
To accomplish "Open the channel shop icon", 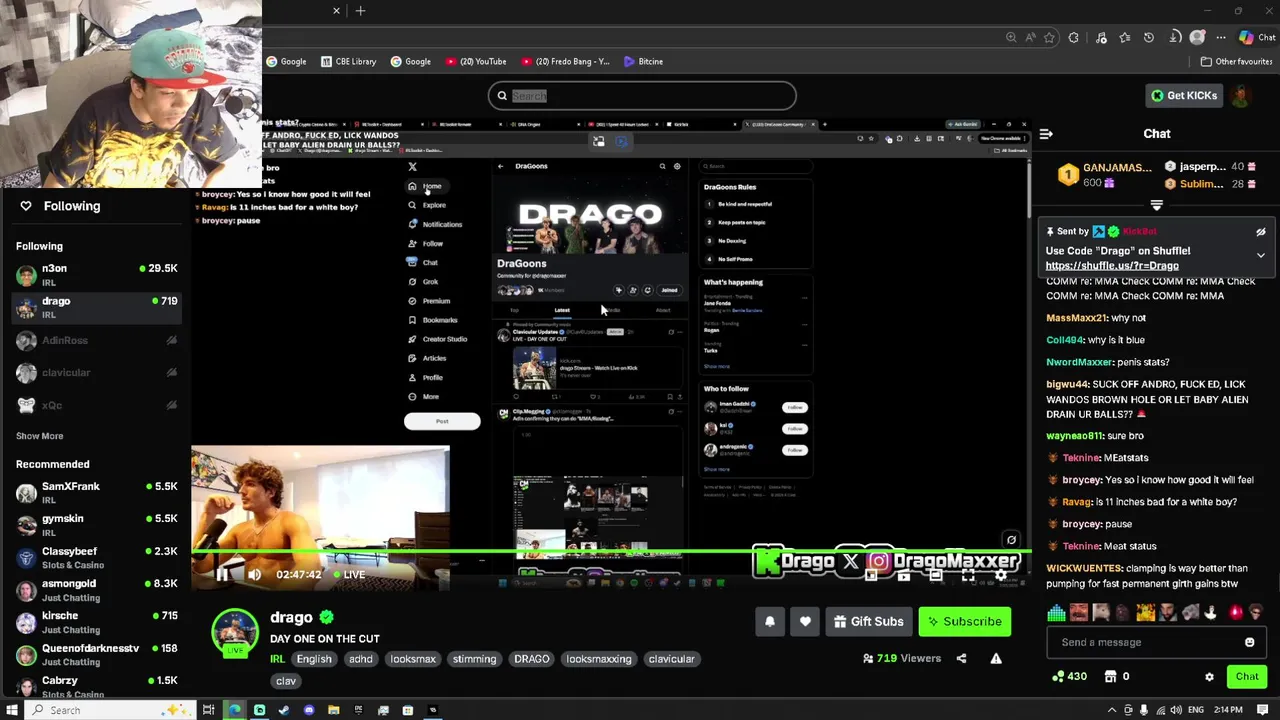I will (1110, 677).
